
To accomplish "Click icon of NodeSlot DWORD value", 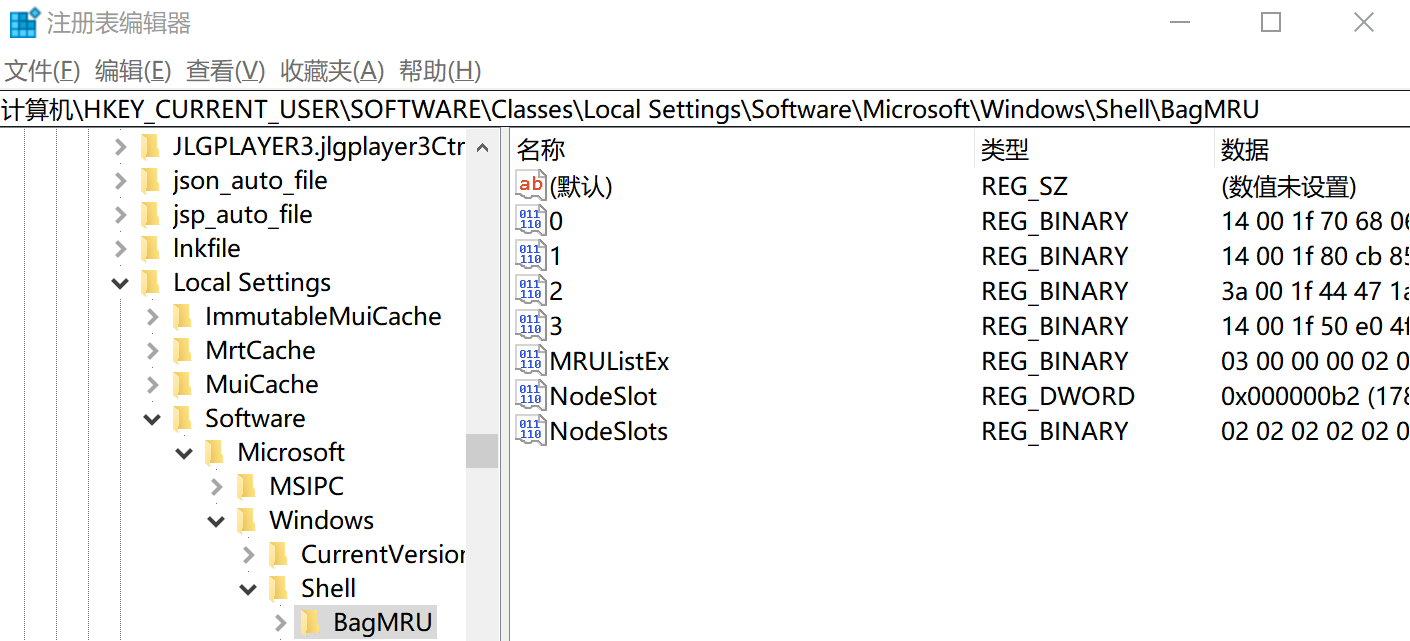I will (531, 395).
